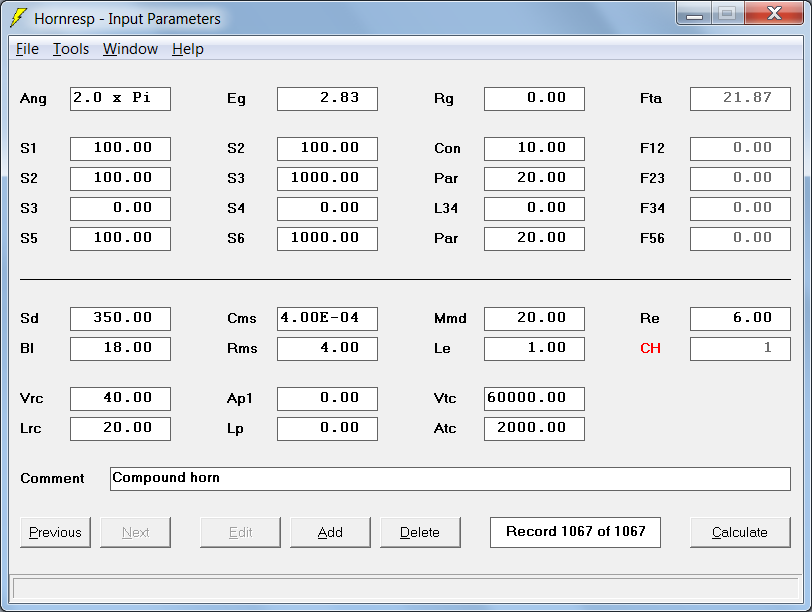812x612 pixels.
Task: Click the Vtc label
Action: [x=445, y=399]
